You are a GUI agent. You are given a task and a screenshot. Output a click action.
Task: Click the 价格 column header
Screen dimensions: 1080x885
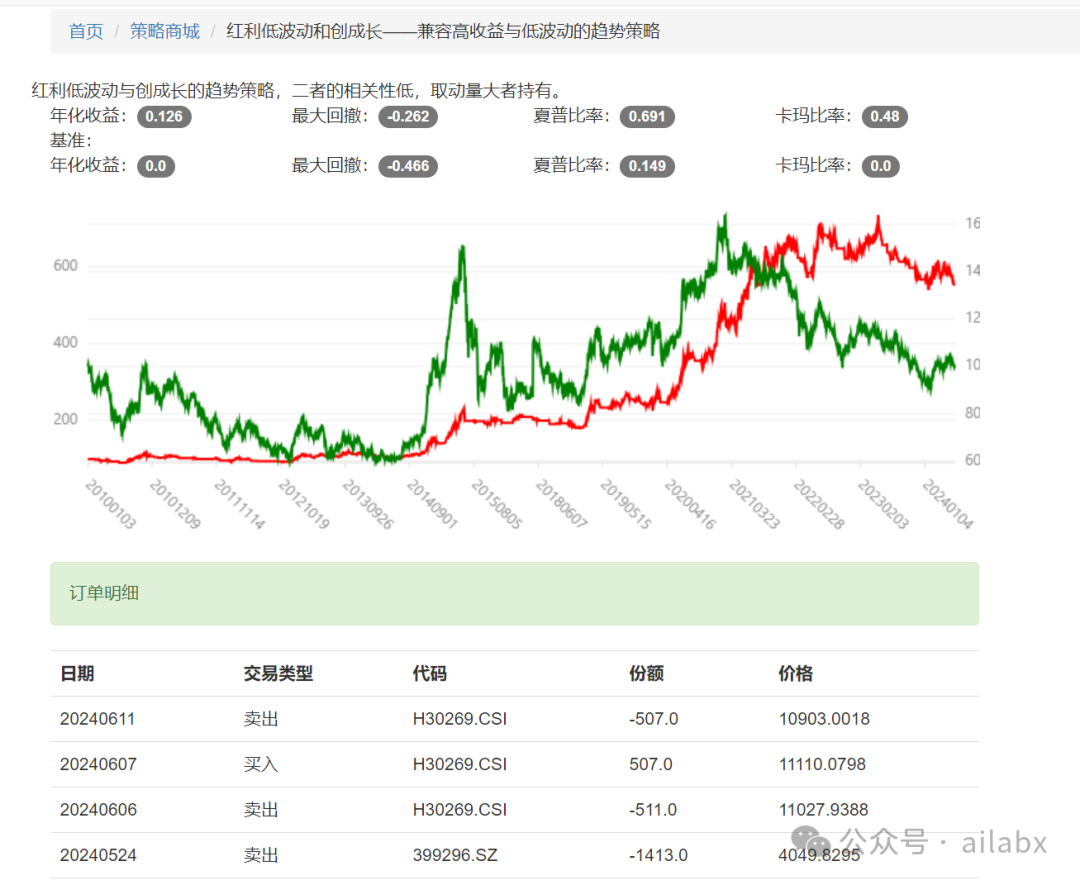pyautogui.click(x=795, y=673)
